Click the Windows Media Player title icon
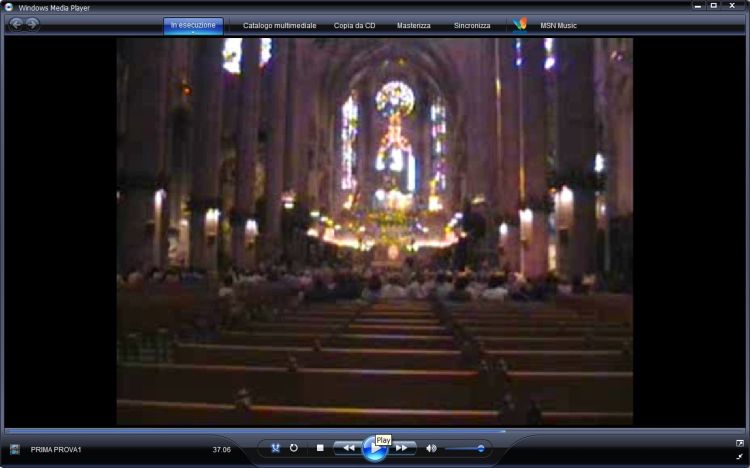The width and height of the screenshot is (750, 468). (9, 7)
